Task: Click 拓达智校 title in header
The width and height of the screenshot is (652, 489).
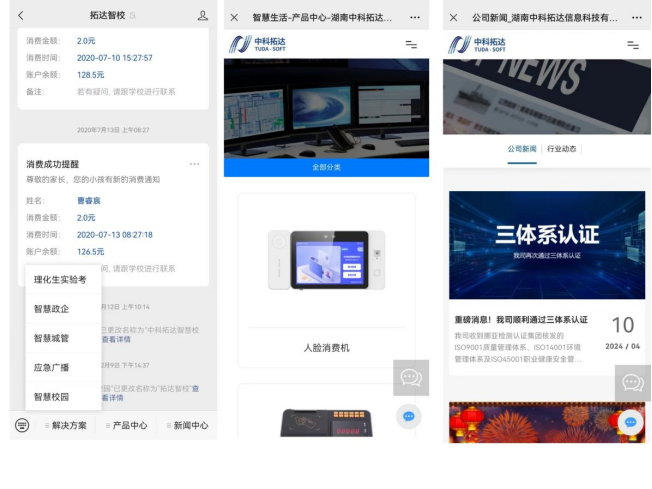Action: click(108, 15)
